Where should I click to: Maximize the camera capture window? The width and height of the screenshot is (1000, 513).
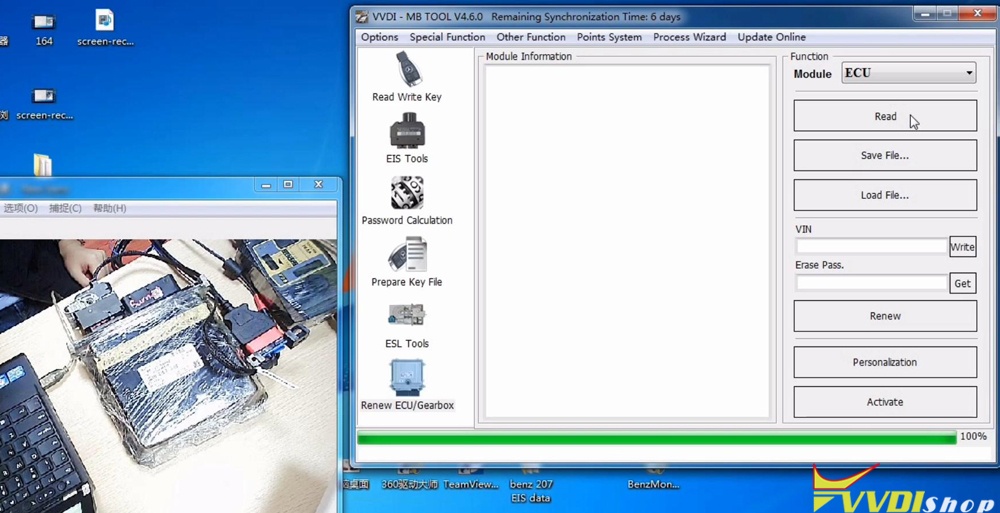click(288, 184)
